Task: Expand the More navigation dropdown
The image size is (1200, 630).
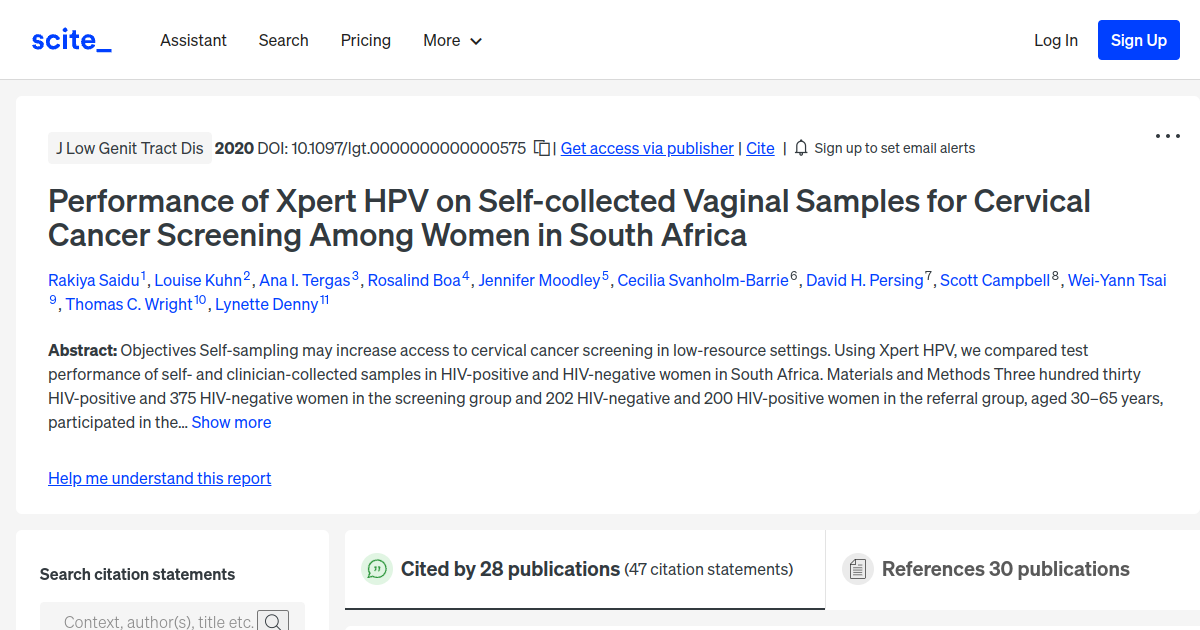Action: tap(451, 40)
